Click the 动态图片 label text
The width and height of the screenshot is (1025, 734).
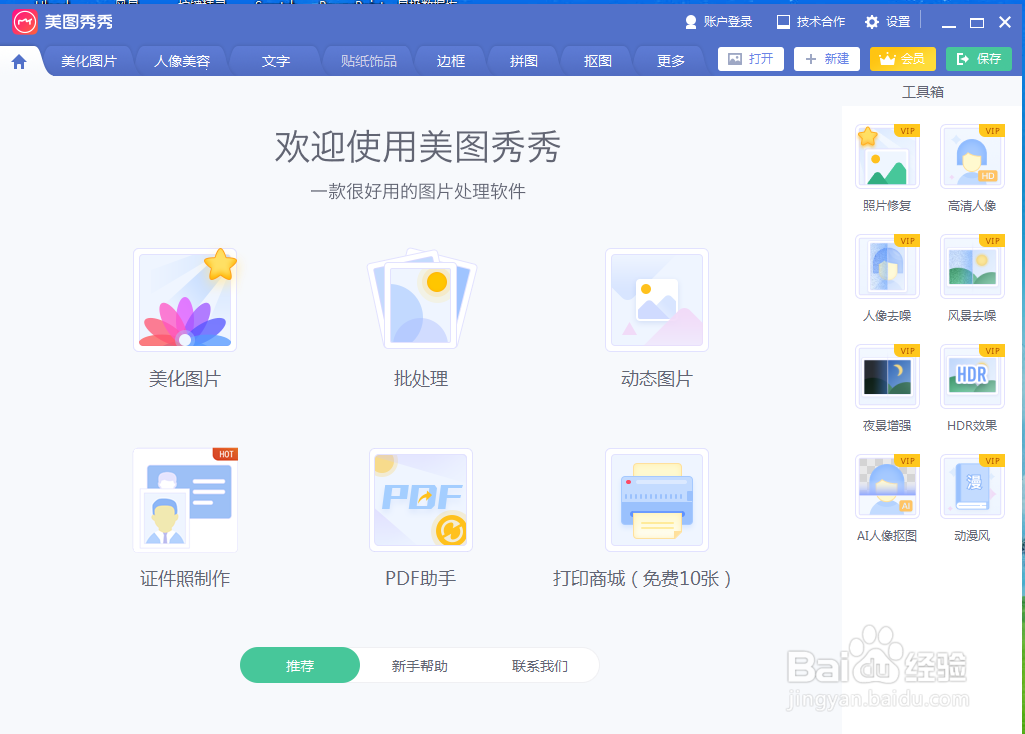click(x=657, y=378)
